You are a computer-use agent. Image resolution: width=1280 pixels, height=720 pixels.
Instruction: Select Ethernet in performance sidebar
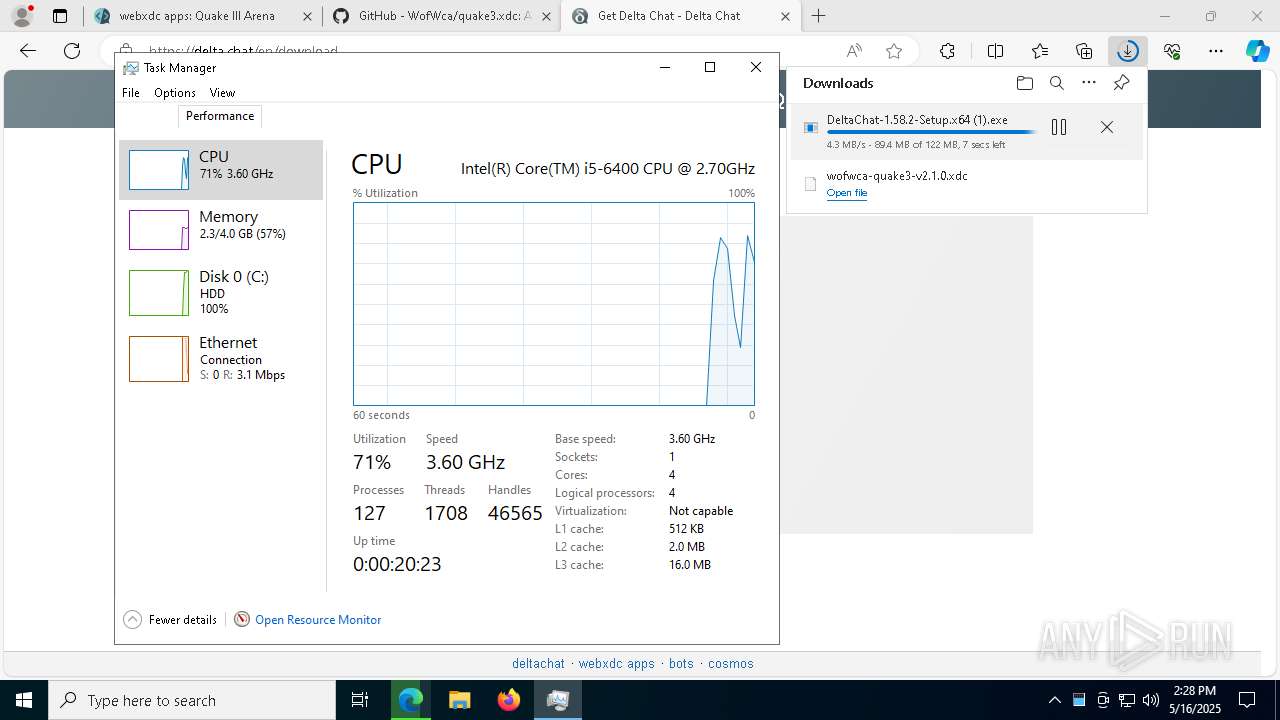[x=221, y=358]
